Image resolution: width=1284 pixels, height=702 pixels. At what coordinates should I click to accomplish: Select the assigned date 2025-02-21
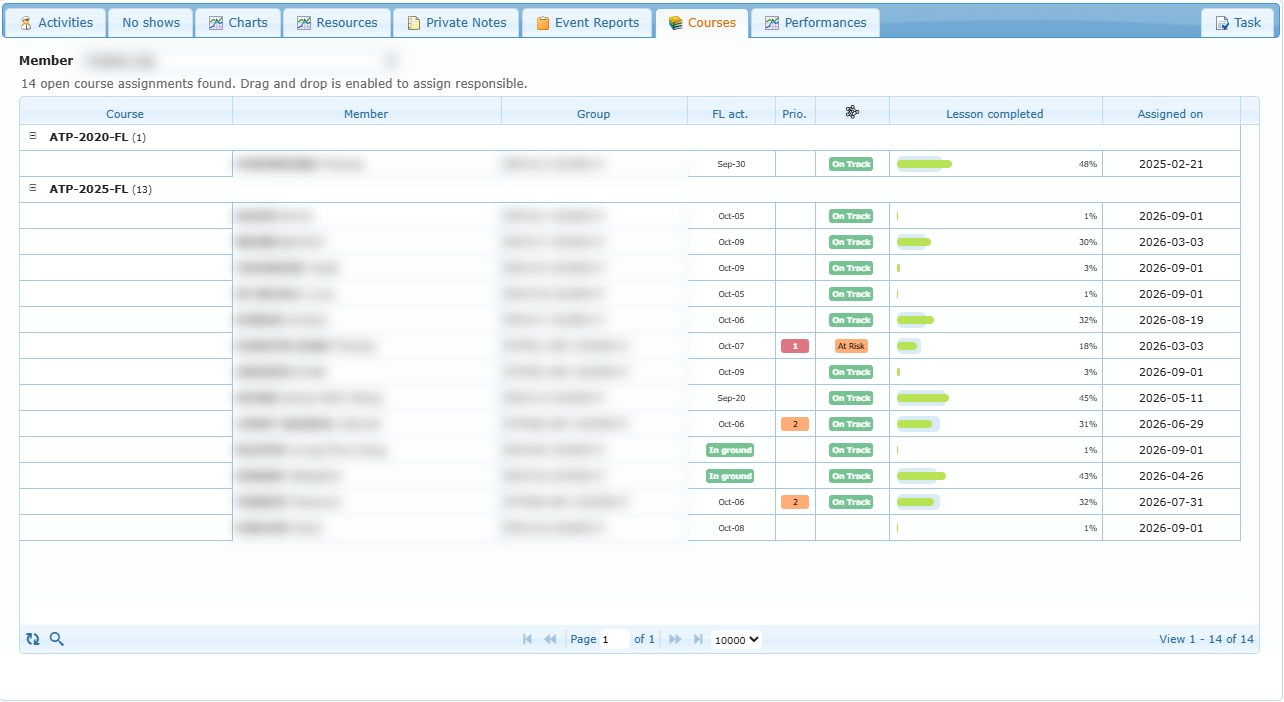click(1171, 164)
